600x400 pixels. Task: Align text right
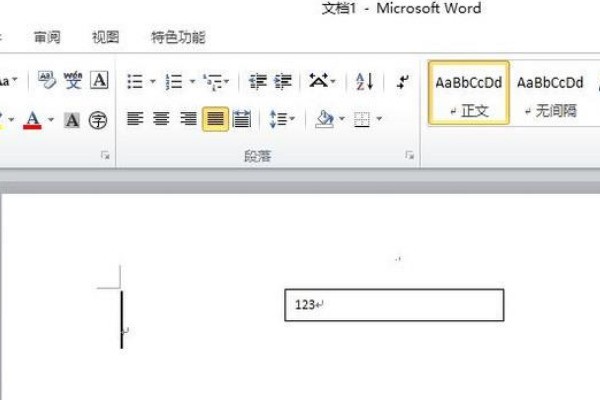click(188, 119)
